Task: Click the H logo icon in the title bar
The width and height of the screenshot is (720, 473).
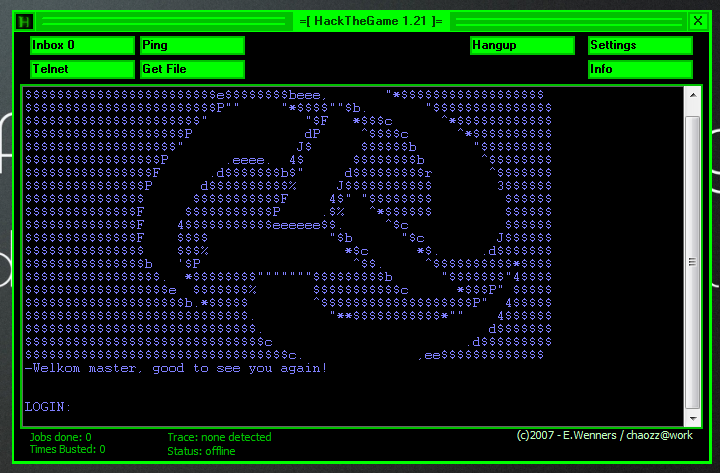Action: [x=24, y=22]
